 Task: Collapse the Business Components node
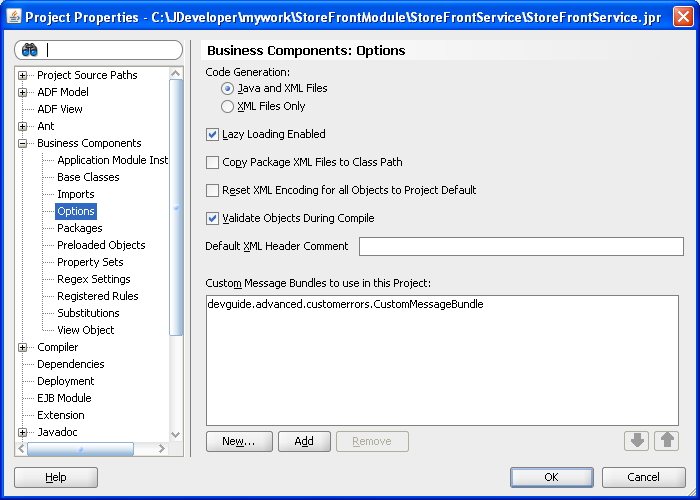click(x=22, y=143)
